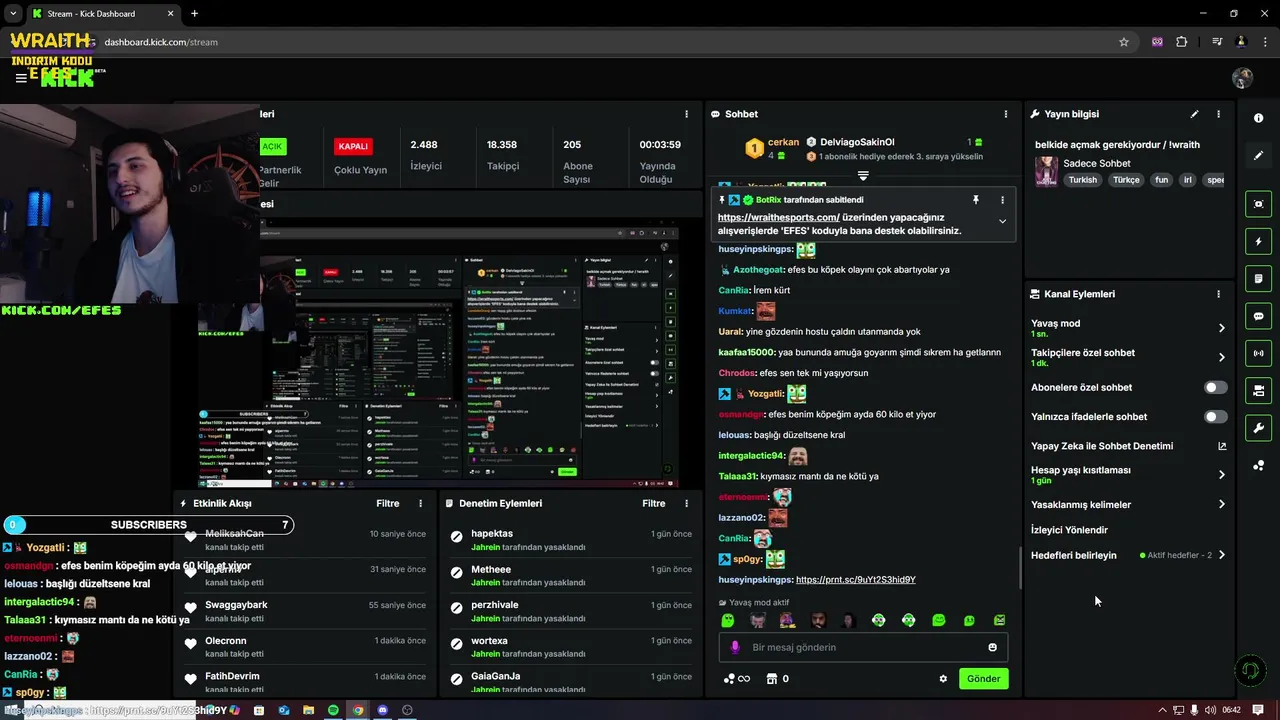This screenshot has width=1280, height=720.
Task: Edit stream info with the Yayın bilgisi pencil
Action: (x=1194, y=114)
